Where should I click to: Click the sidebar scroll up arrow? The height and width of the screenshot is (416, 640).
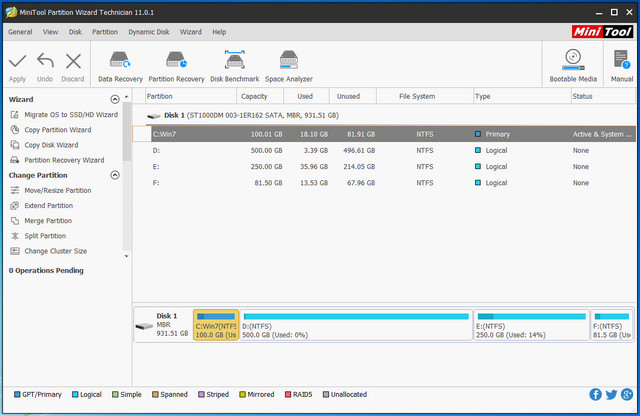[127, 97]
